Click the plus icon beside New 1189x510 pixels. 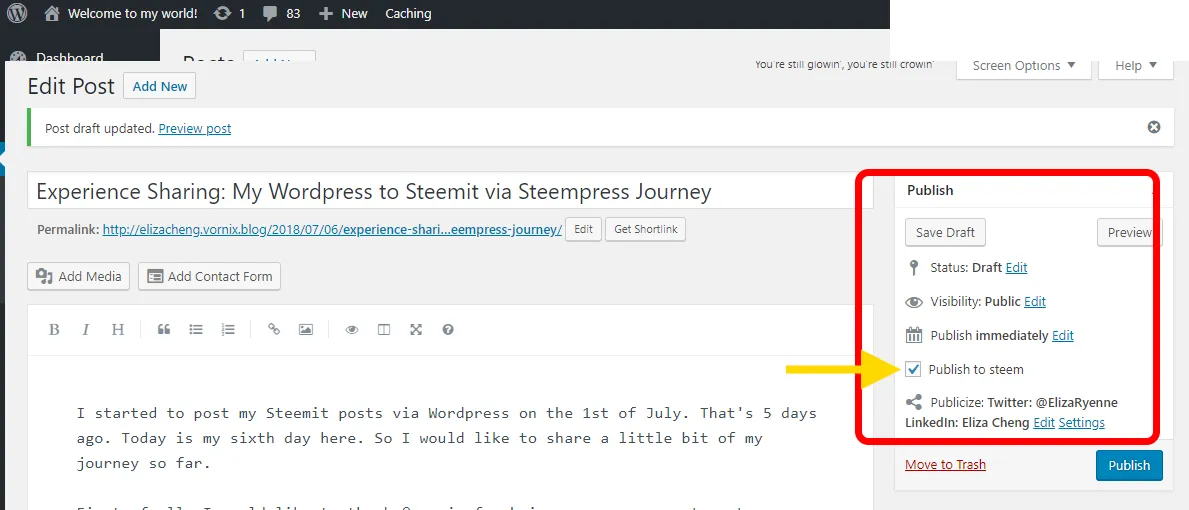tap(326, 14)
